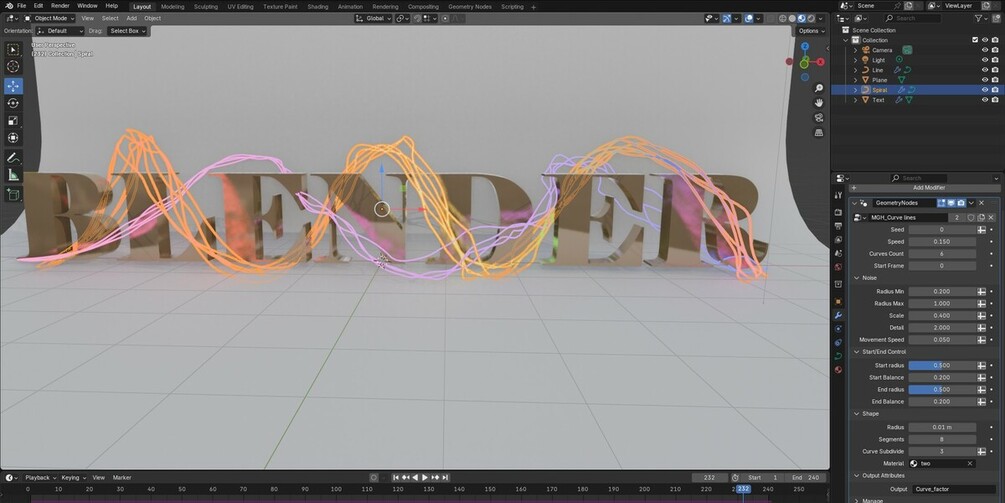Toggle Spiral visibility in viewport
The width and height of the screenshot is (1005, 503).
(985, 90)
